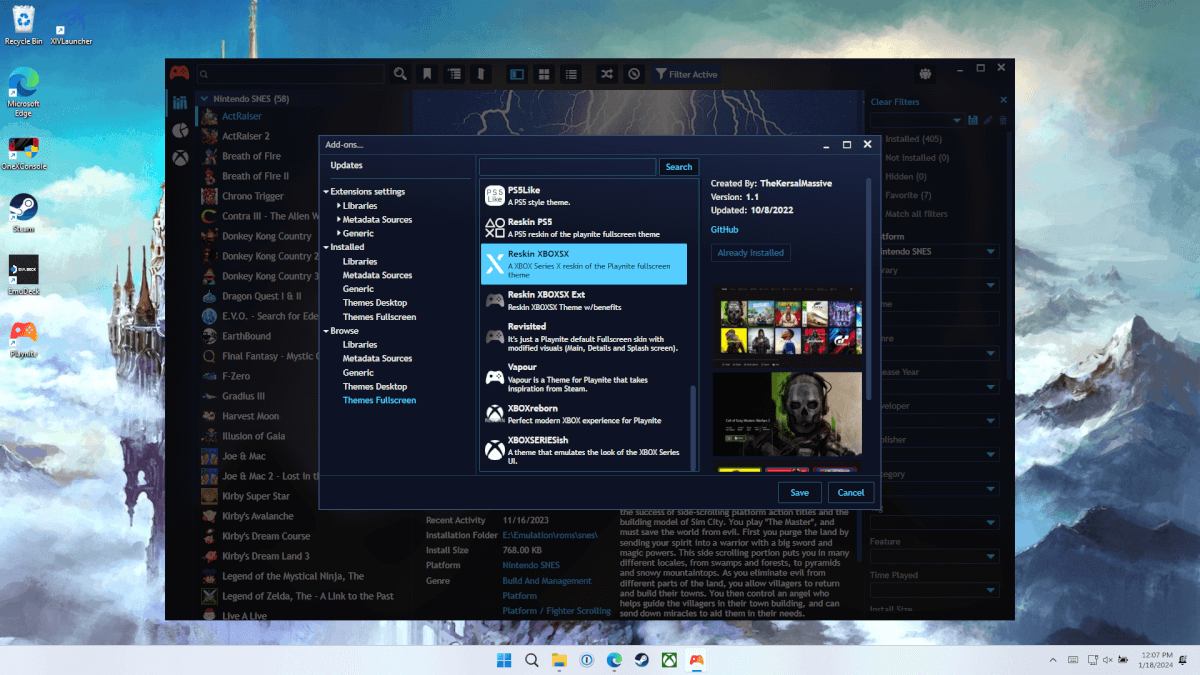
Task: Select Reskin XBOXSX Ext controller icon
Action: (494, 300)
